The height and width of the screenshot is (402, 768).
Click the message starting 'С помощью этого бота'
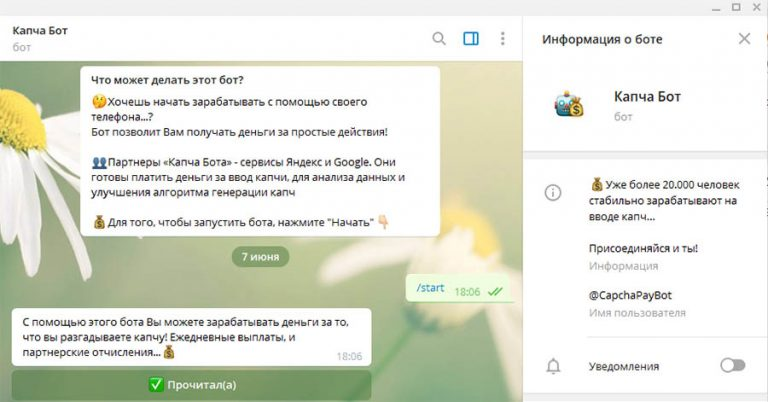[192, 337]
